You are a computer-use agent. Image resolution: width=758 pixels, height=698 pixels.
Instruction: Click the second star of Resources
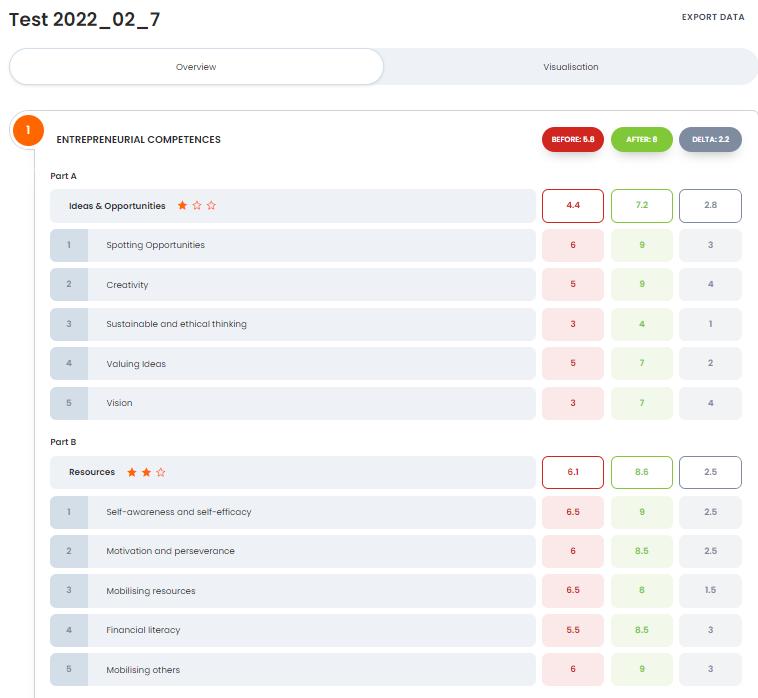(x=146, y=472)
